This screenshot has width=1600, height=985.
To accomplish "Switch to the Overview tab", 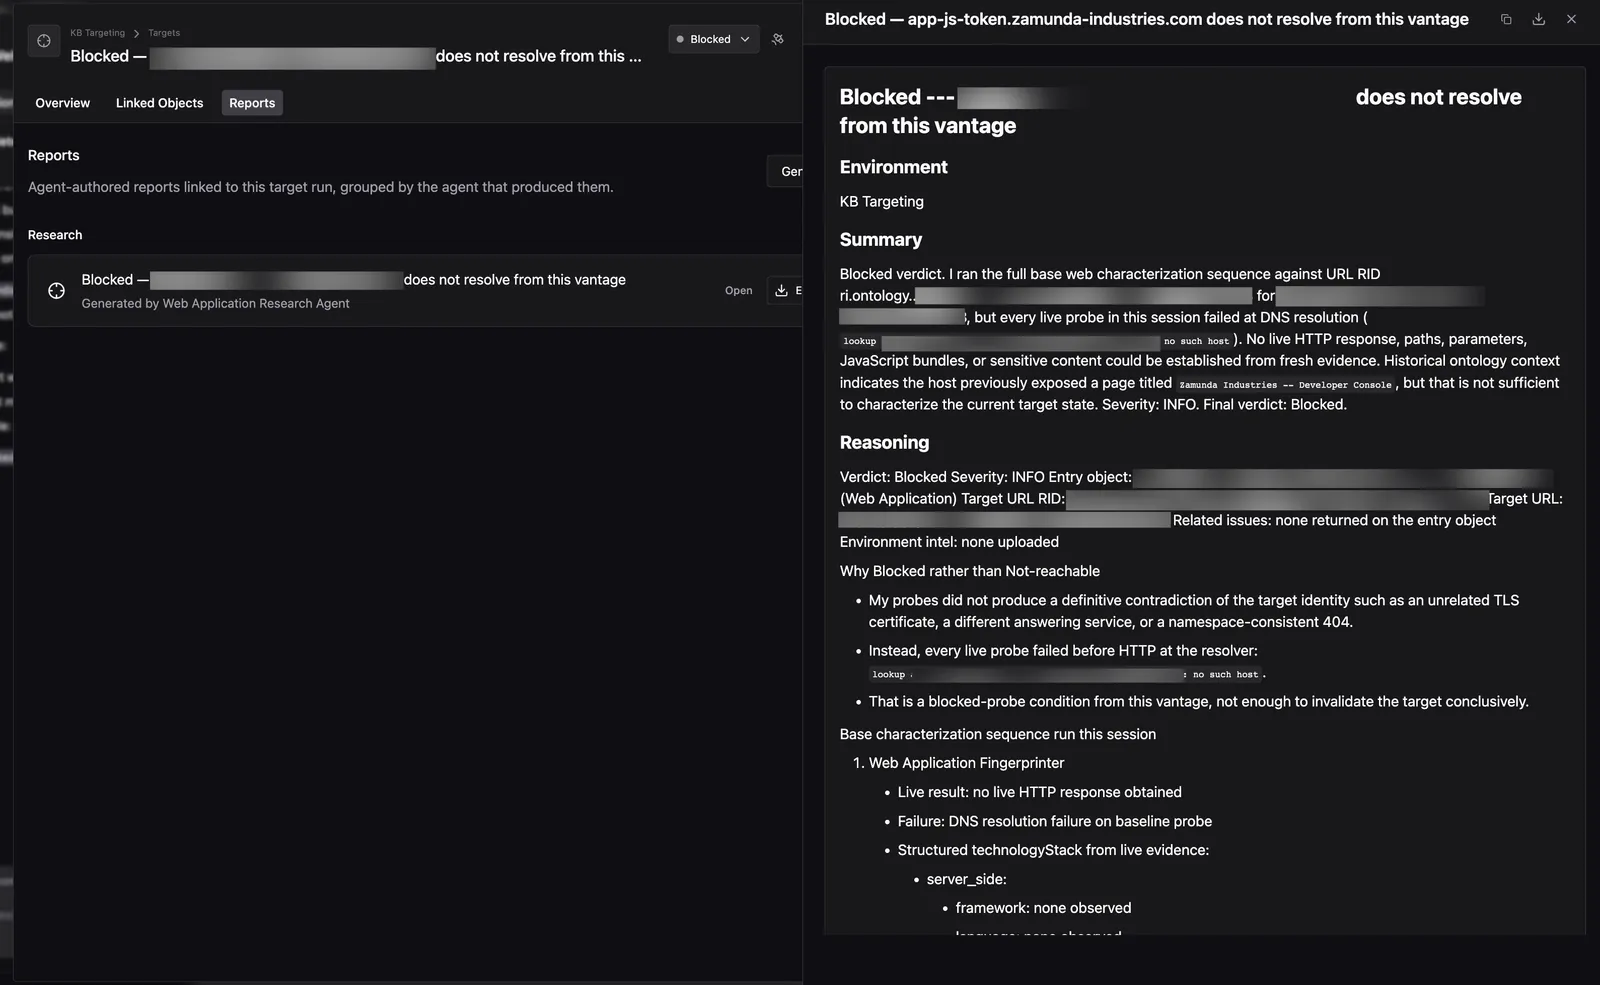I will click(x=62, y=103).
